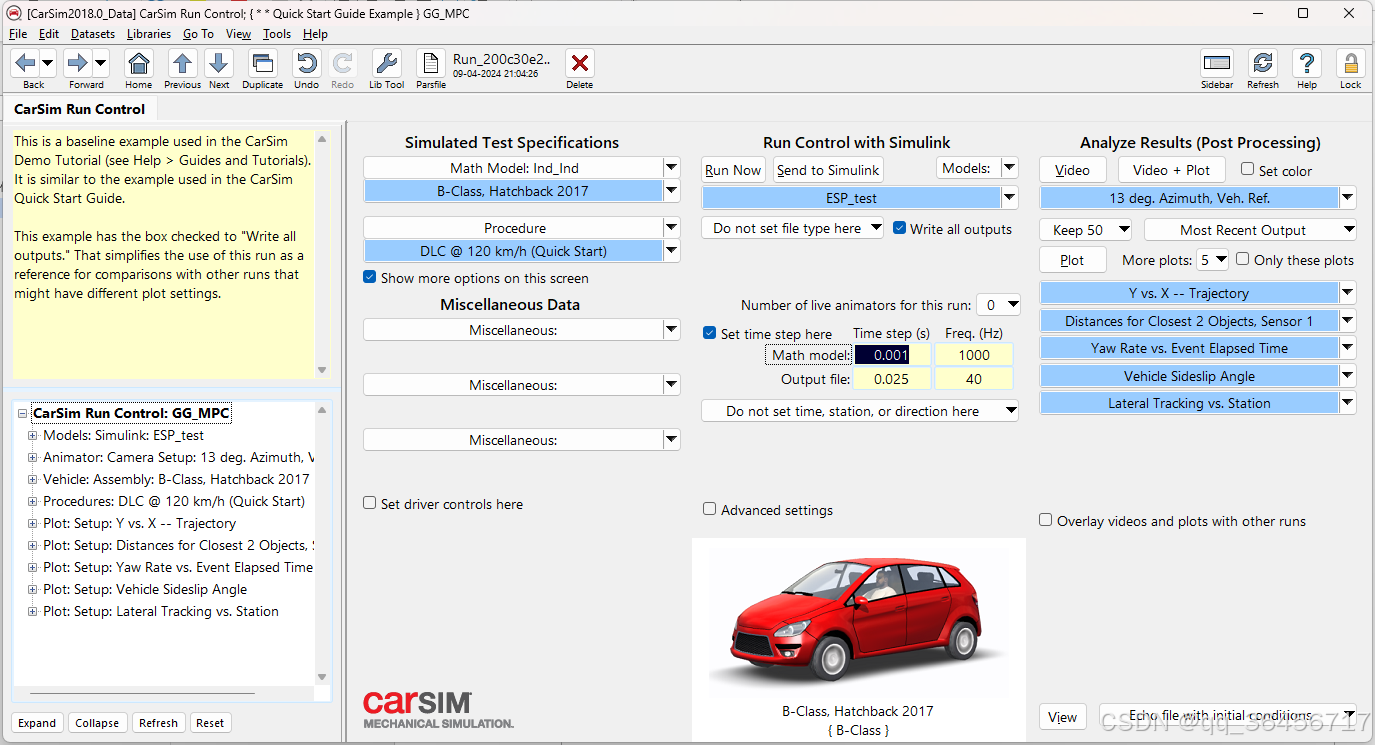Click Math model time step field

pyautogui.click(x=892, y=354)
